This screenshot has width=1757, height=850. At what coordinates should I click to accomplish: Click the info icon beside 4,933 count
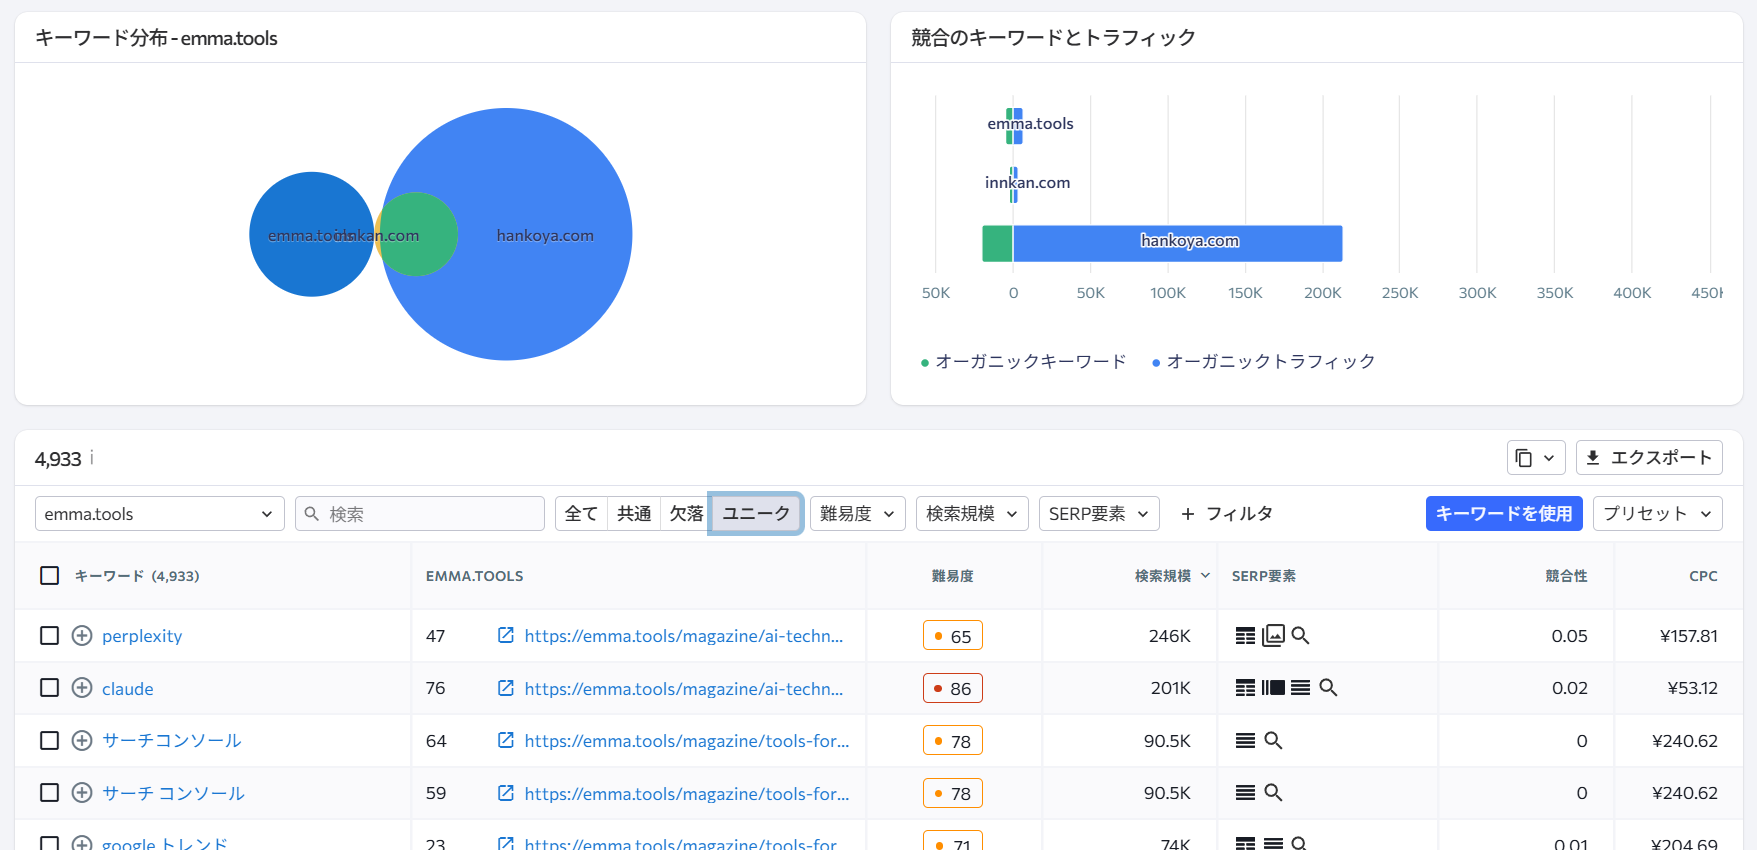[92, 458]
